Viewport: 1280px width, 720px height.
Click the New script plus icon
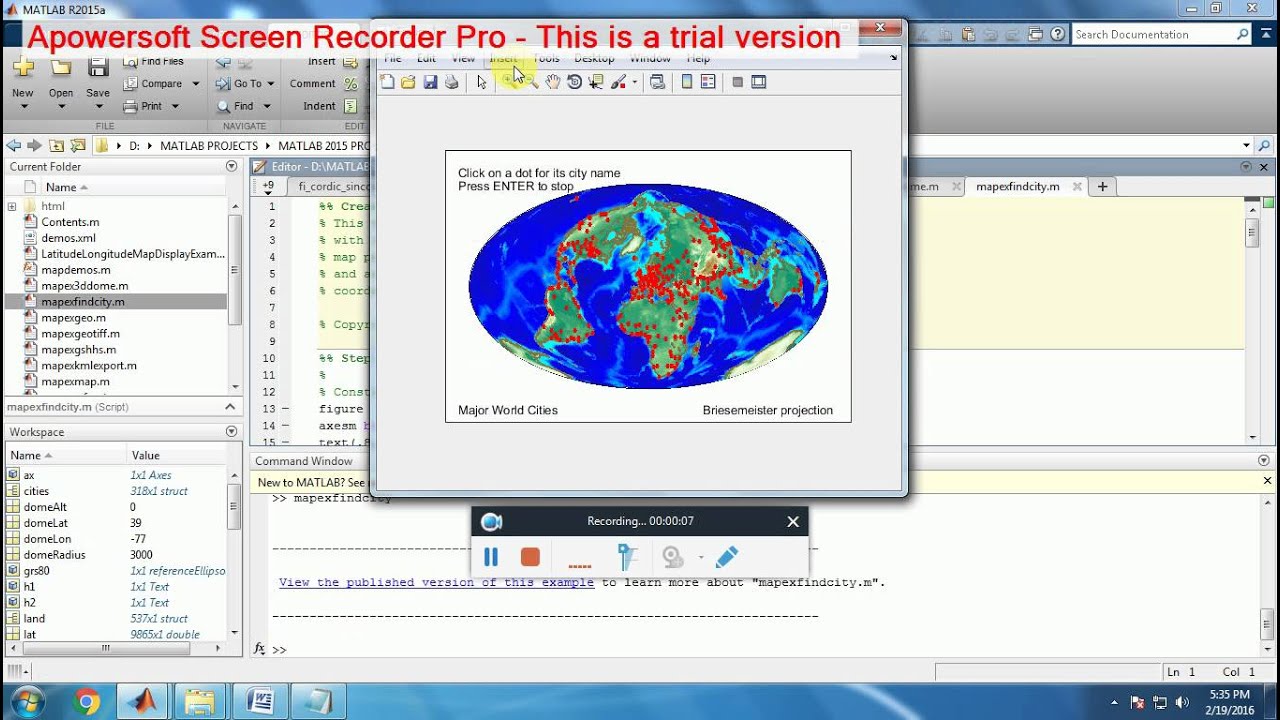click(23, 69)
